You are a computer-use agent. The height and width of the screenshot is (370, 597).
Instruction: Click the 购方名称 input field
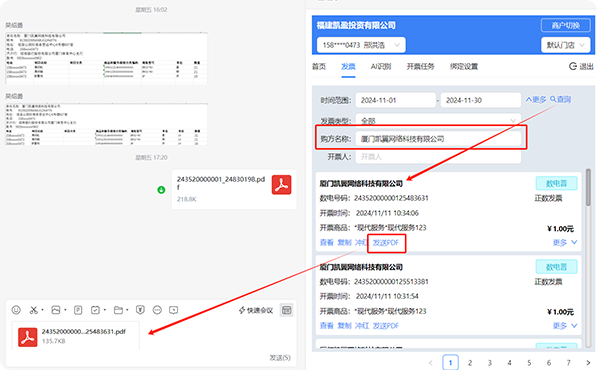438,139
